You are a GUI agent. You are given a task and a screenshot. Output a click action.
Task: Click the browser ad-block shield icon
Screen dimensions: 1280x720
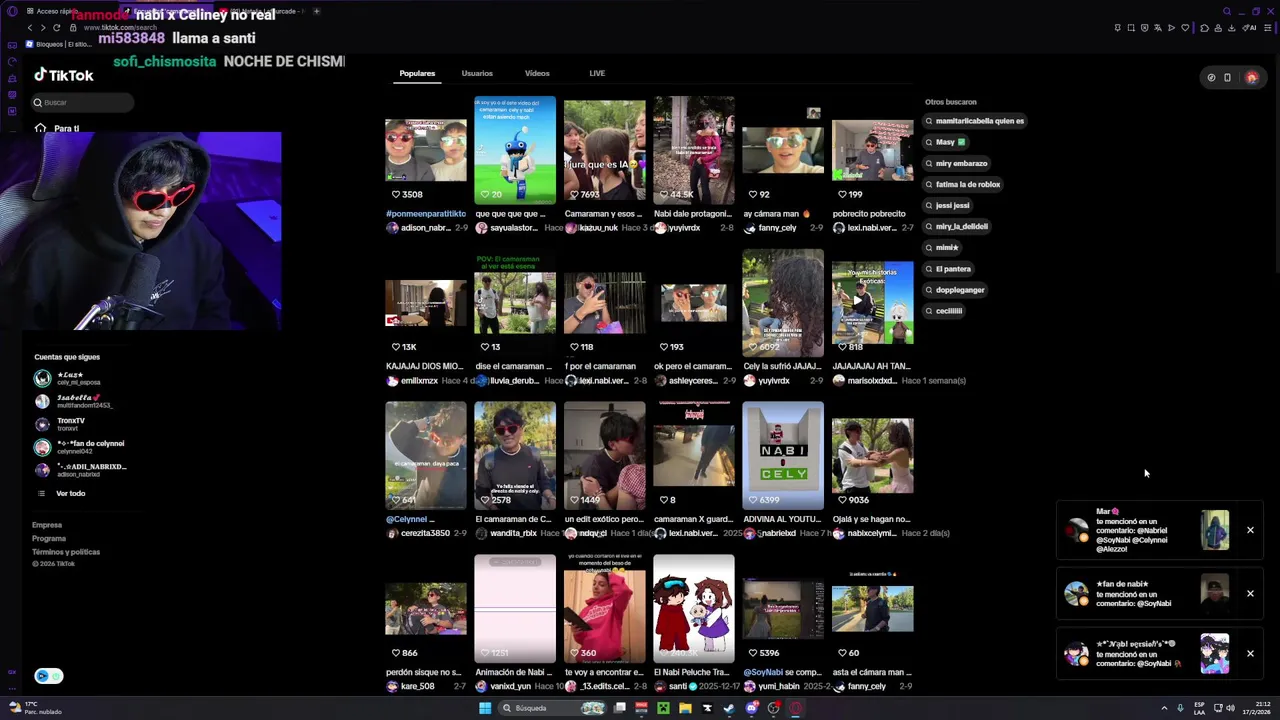coord(1145,28)
